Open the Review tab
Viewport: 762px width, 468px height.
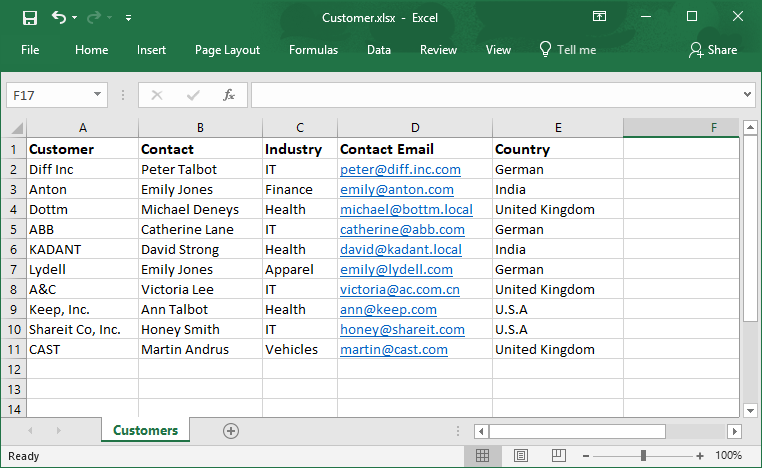click(x=438, y=50)
